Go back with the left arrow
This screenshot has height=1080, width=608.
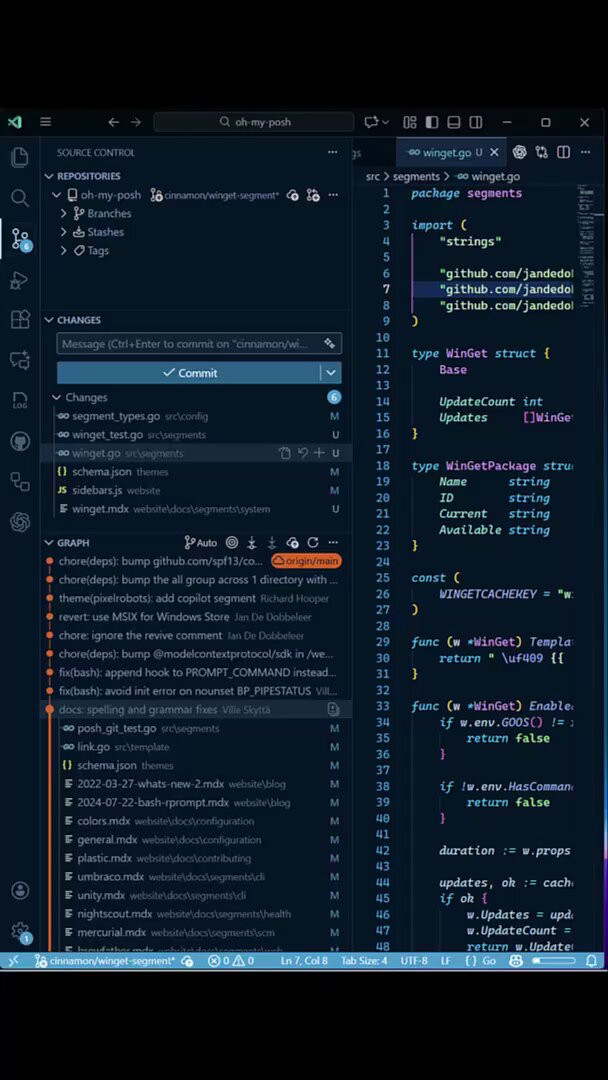pyautogui.click(x=113, y=122)
